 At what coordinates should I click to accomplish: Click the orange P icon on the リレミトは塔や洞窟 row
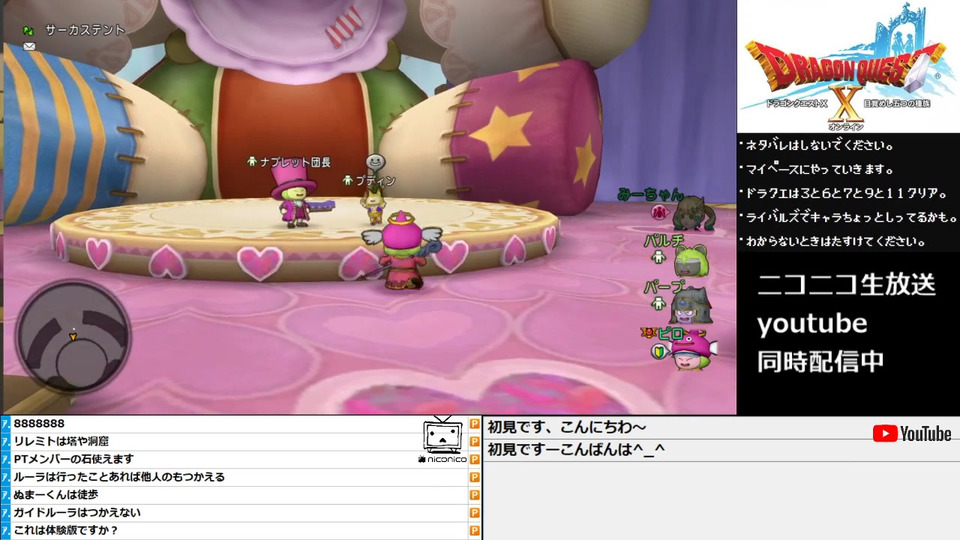pyautogui.click(x=474, y=441)
